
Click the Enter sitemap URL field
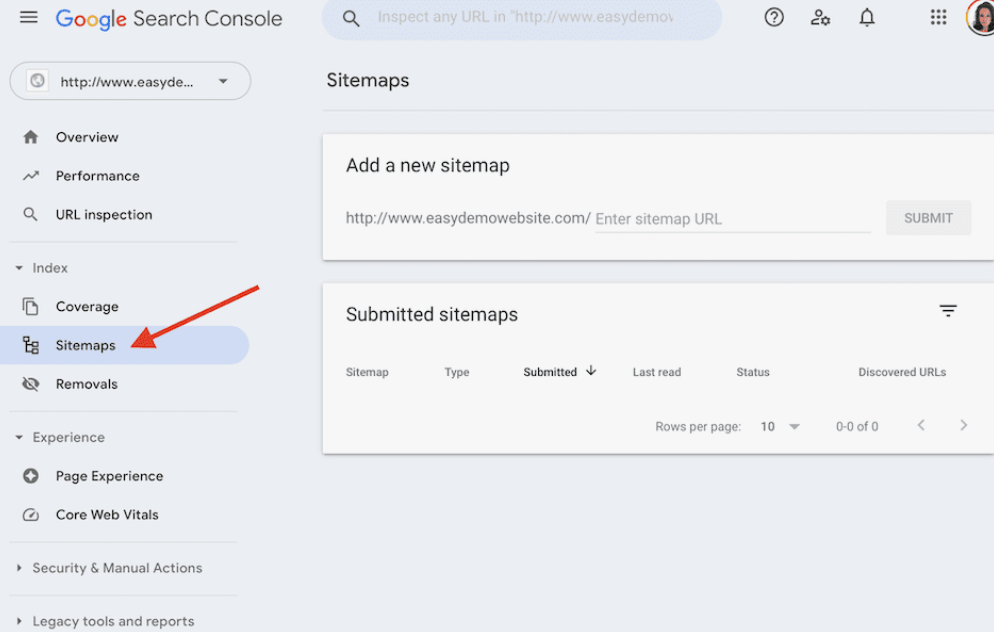click(732, 219)
